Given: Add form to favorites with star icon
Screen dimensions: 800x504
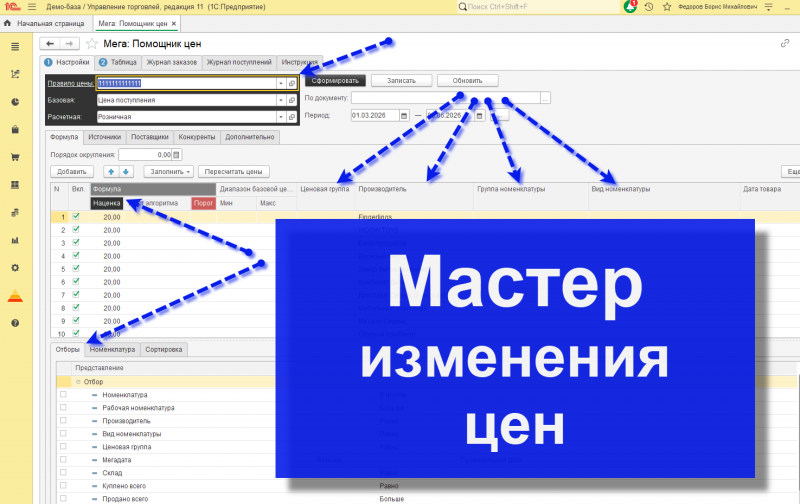Looking at the screenshot, I should pyautogui.click(x=92, y=44).
